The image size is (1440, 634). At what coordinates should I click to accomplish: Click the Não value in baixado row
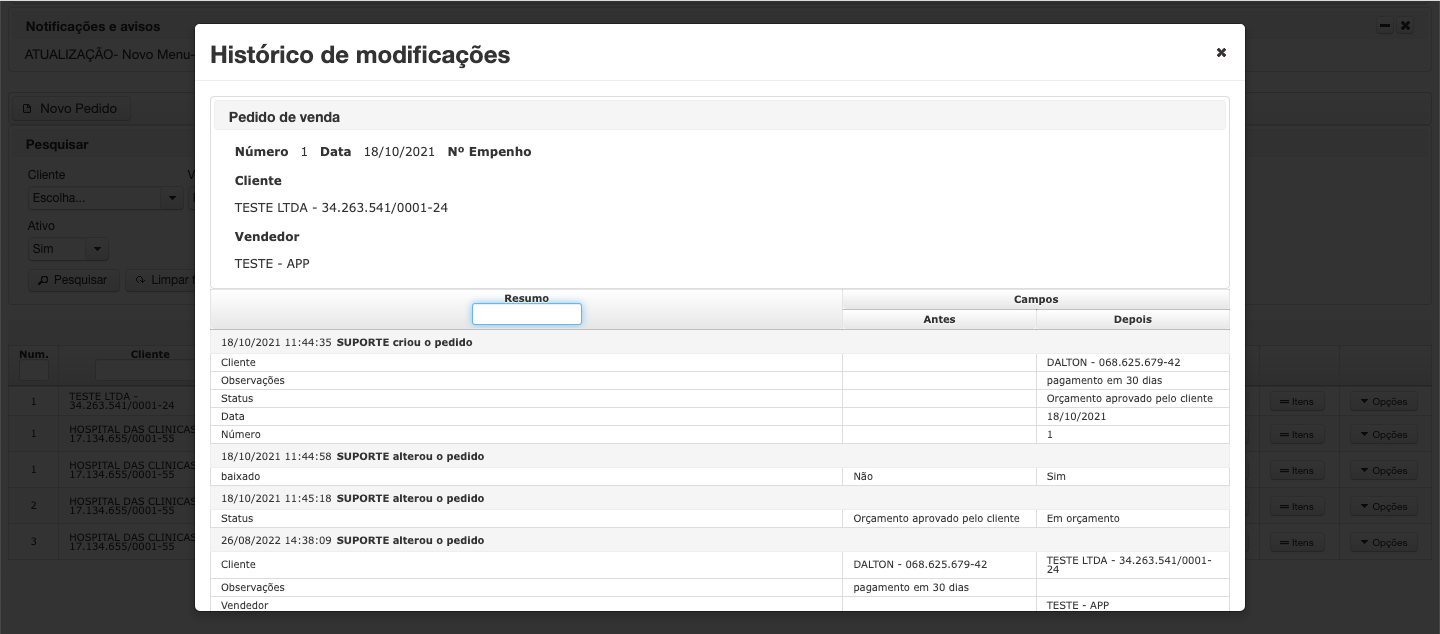[x=863, y=476]
